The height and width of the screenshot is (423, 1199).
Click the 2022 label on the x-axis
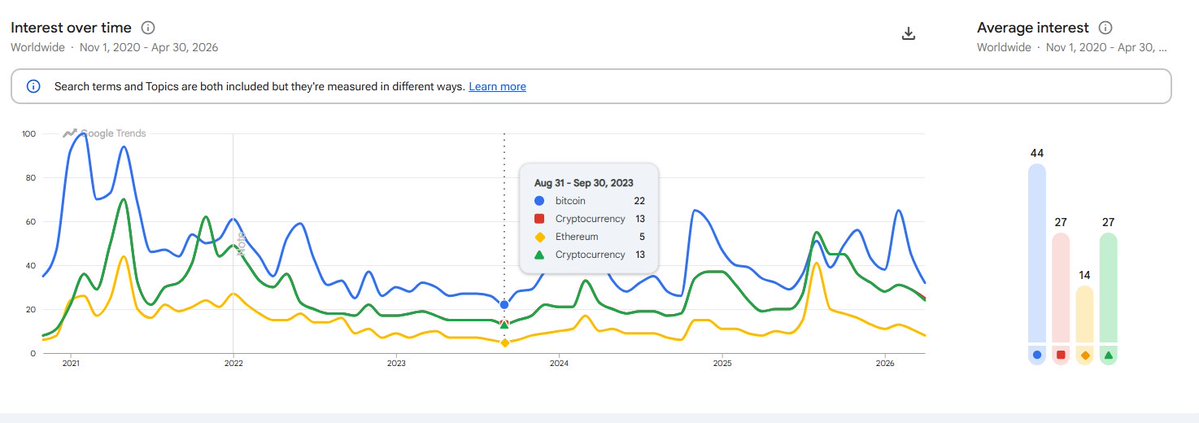point(233,363)
